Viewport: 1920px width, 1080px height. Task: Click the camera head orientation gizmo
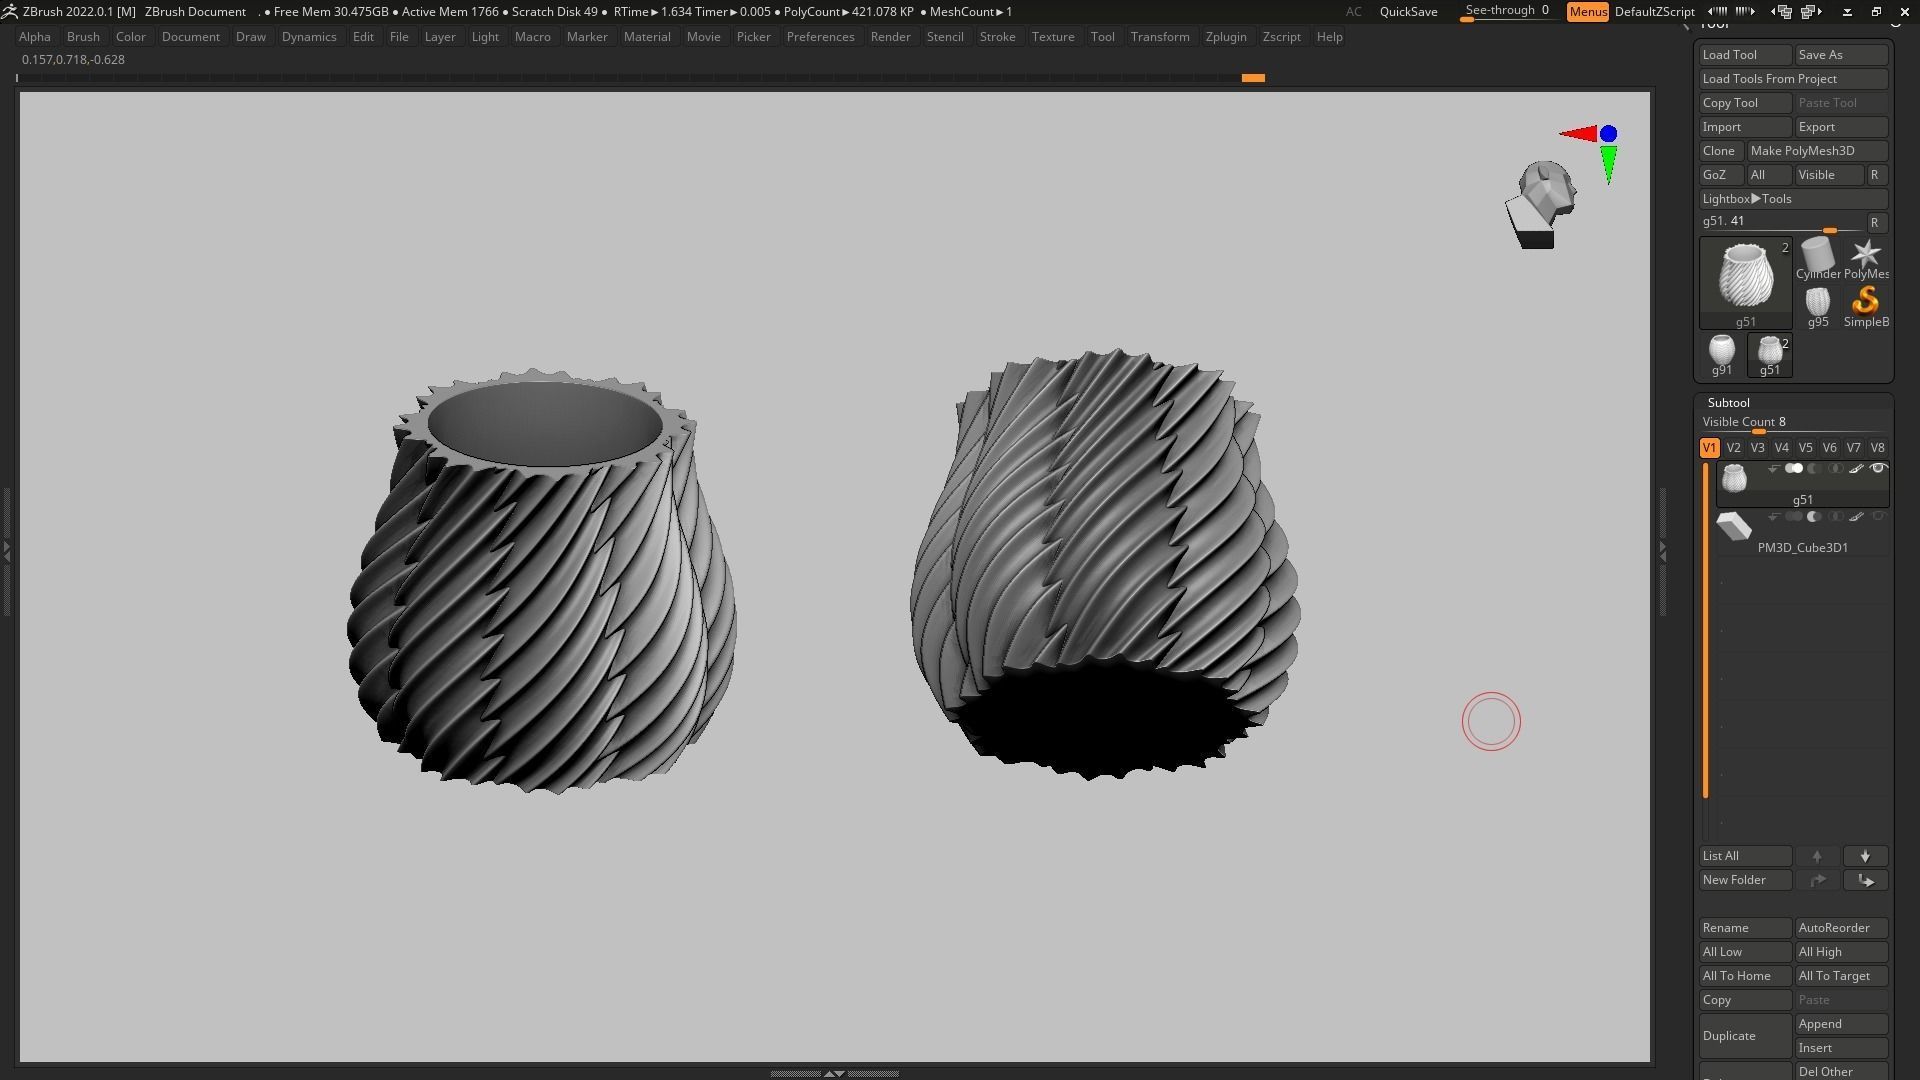point(1541,205)
